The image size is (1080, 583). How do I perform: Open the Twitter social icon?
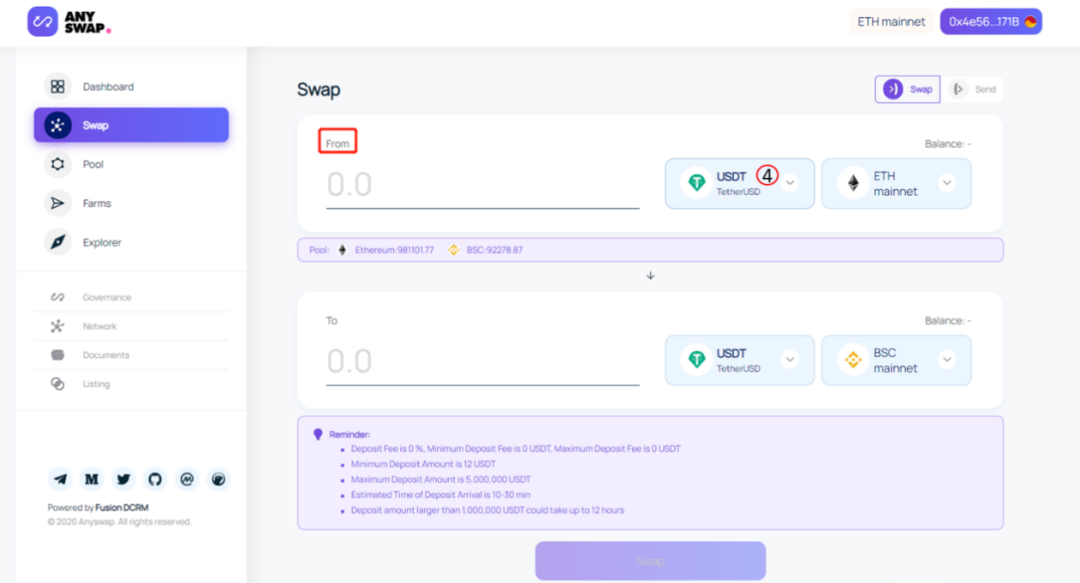(x=123, y=479)
